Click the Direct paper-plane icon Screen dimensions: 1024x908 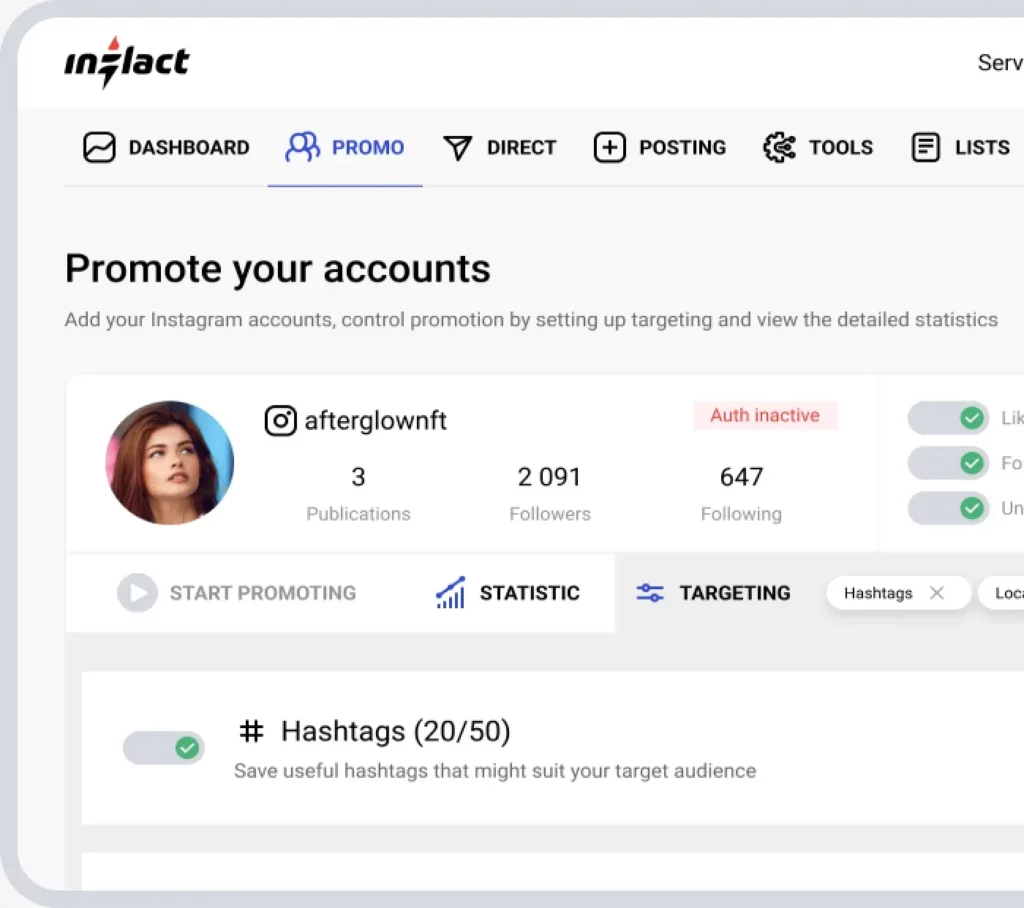(x=458, y=147)
